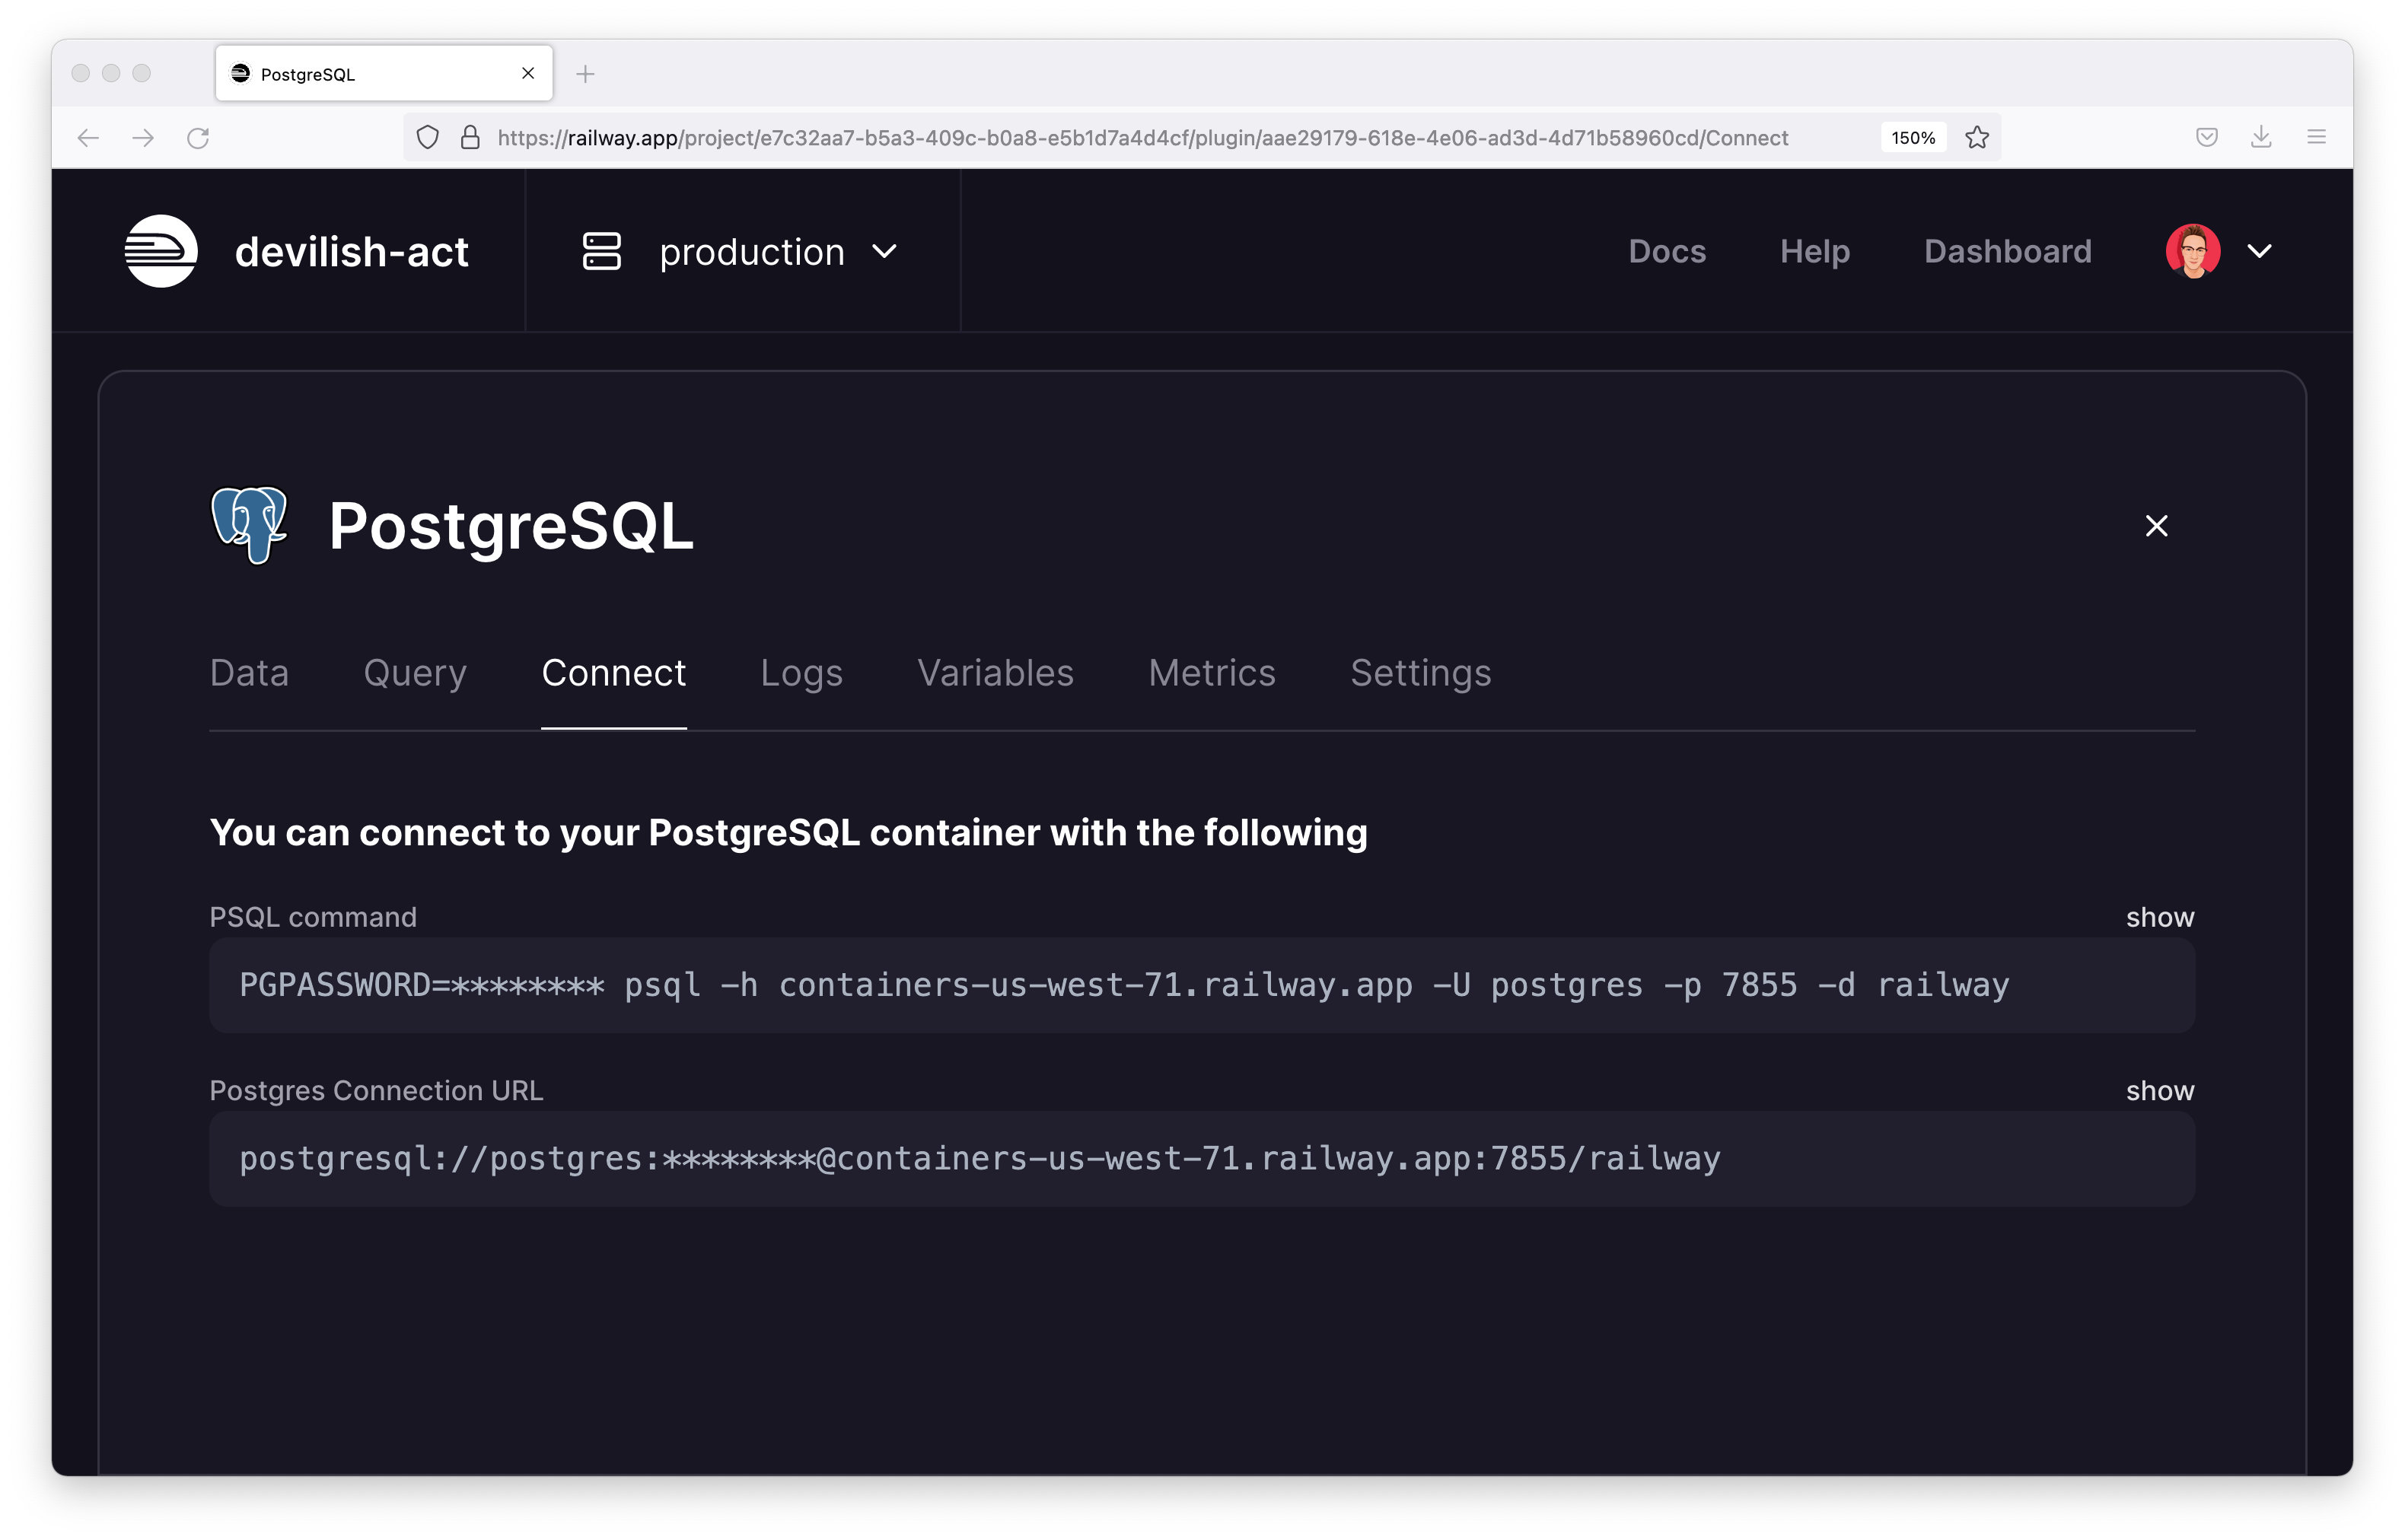Switch to the Metrics tab

point(1211,673)
